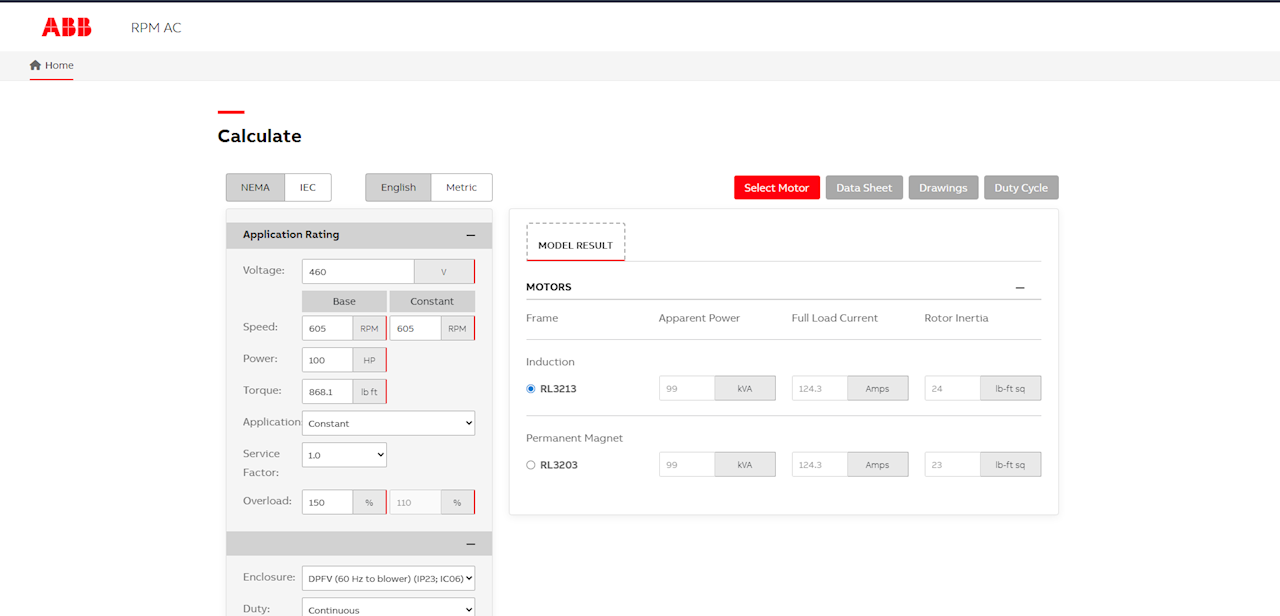
Task: Click the ABB logo
Action: coord(66,27)
